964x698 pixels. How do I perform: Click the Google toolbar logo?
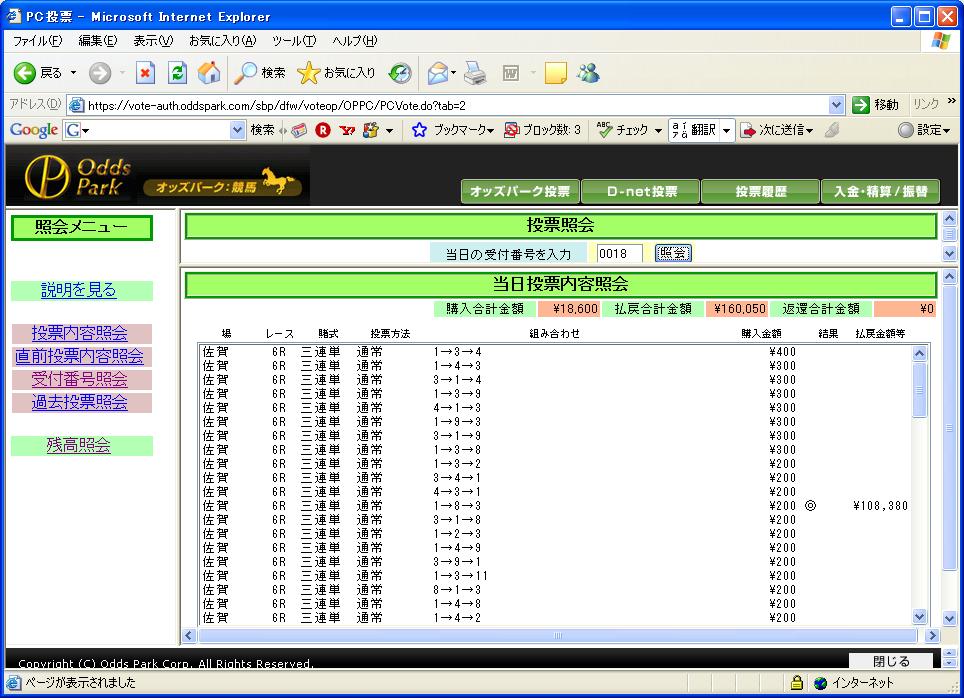34,130
